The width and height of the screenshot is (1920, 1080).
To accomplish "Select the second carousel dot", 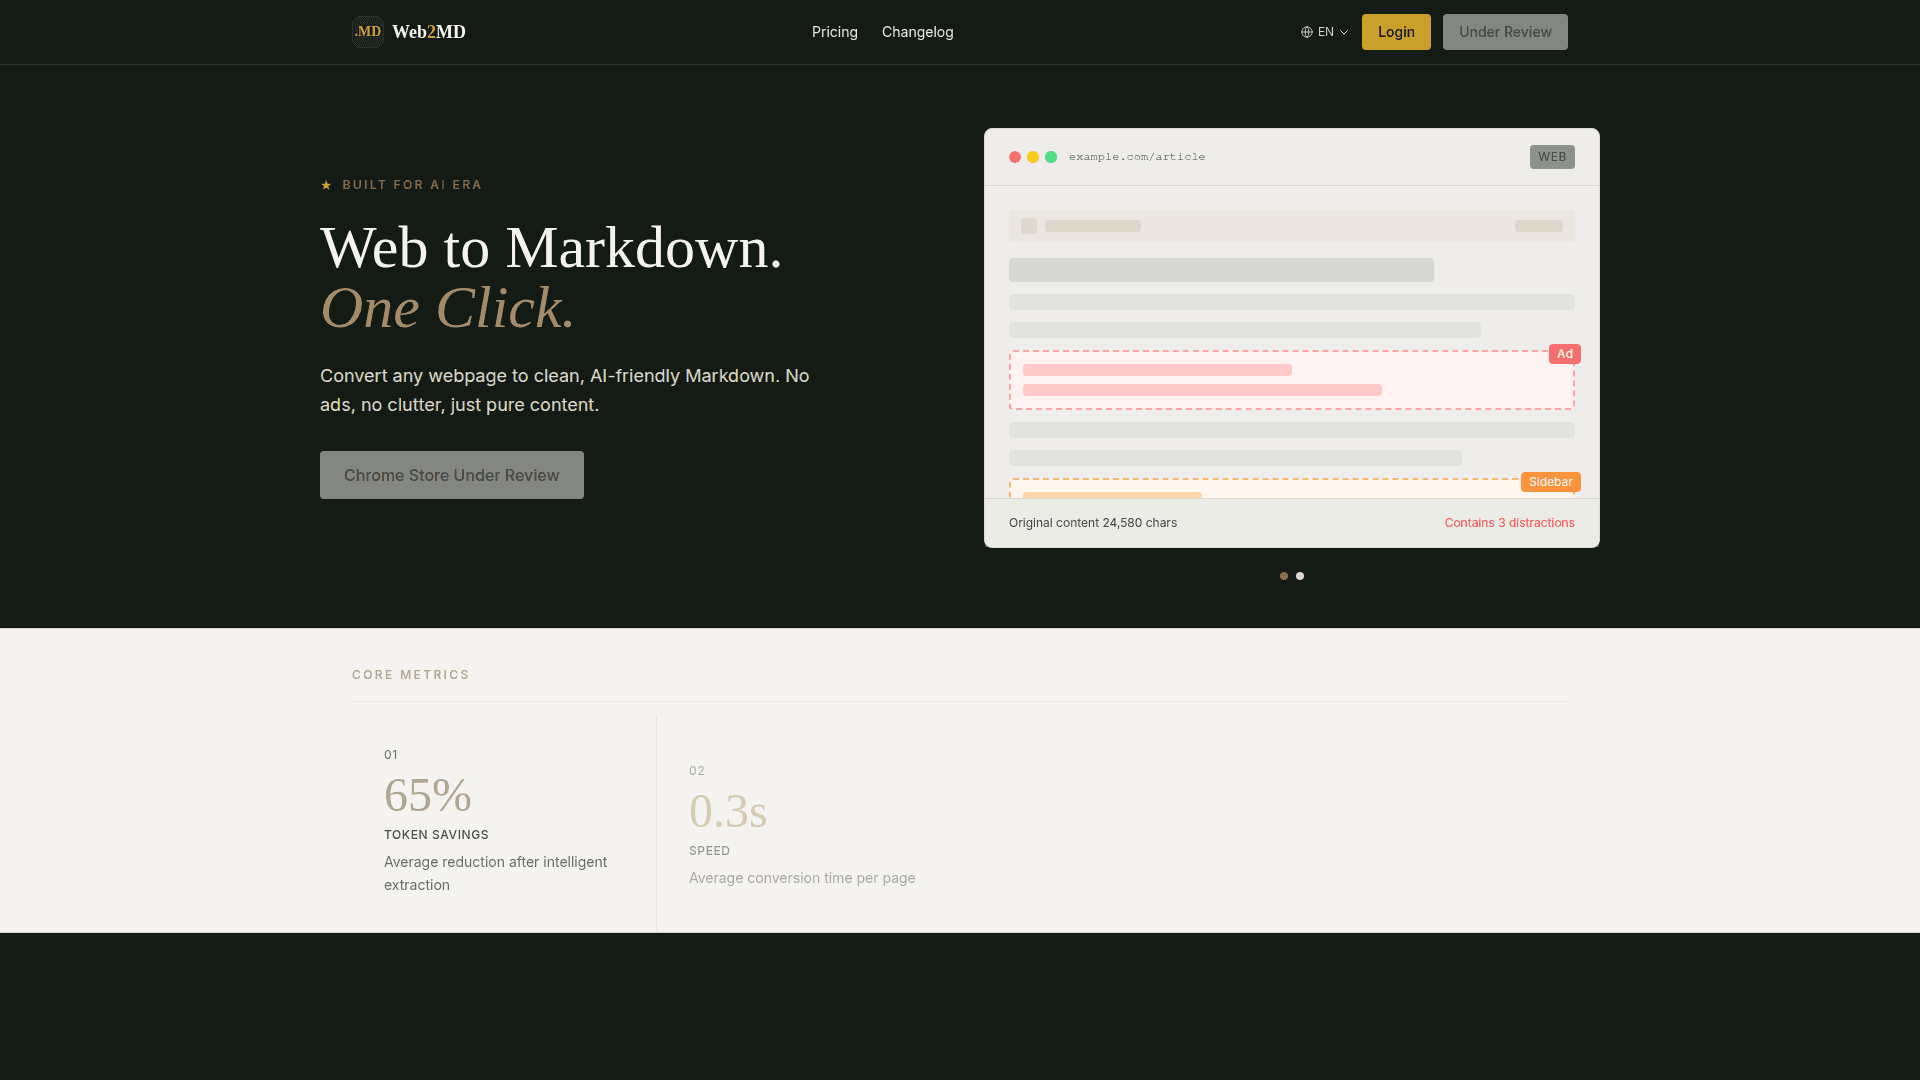I will point(1300,576).
